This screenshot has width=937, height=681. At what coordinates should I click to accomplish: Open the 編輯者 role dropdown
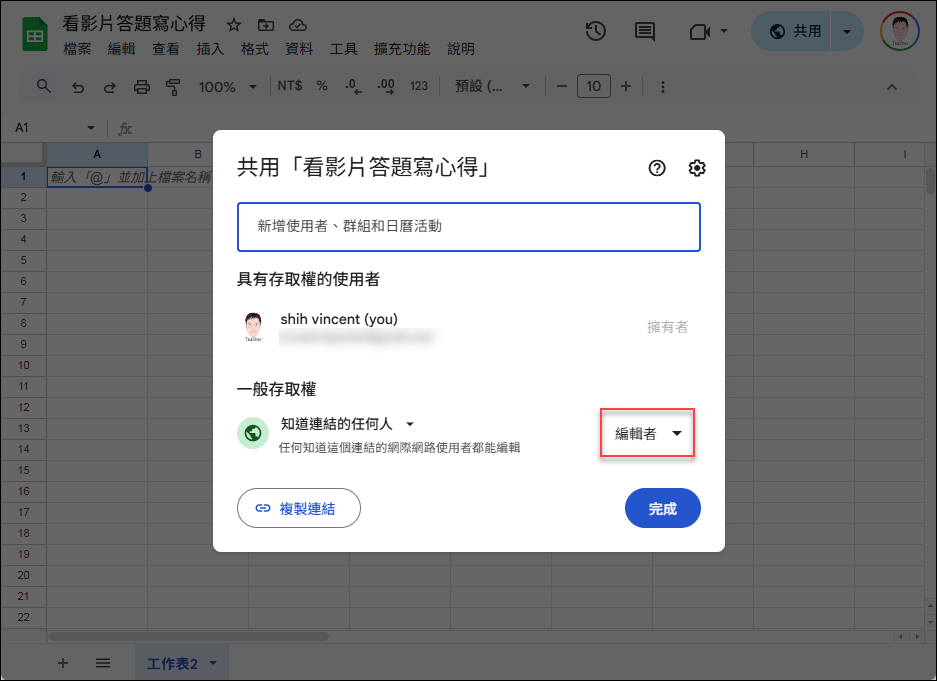click(x=648, y=434)
